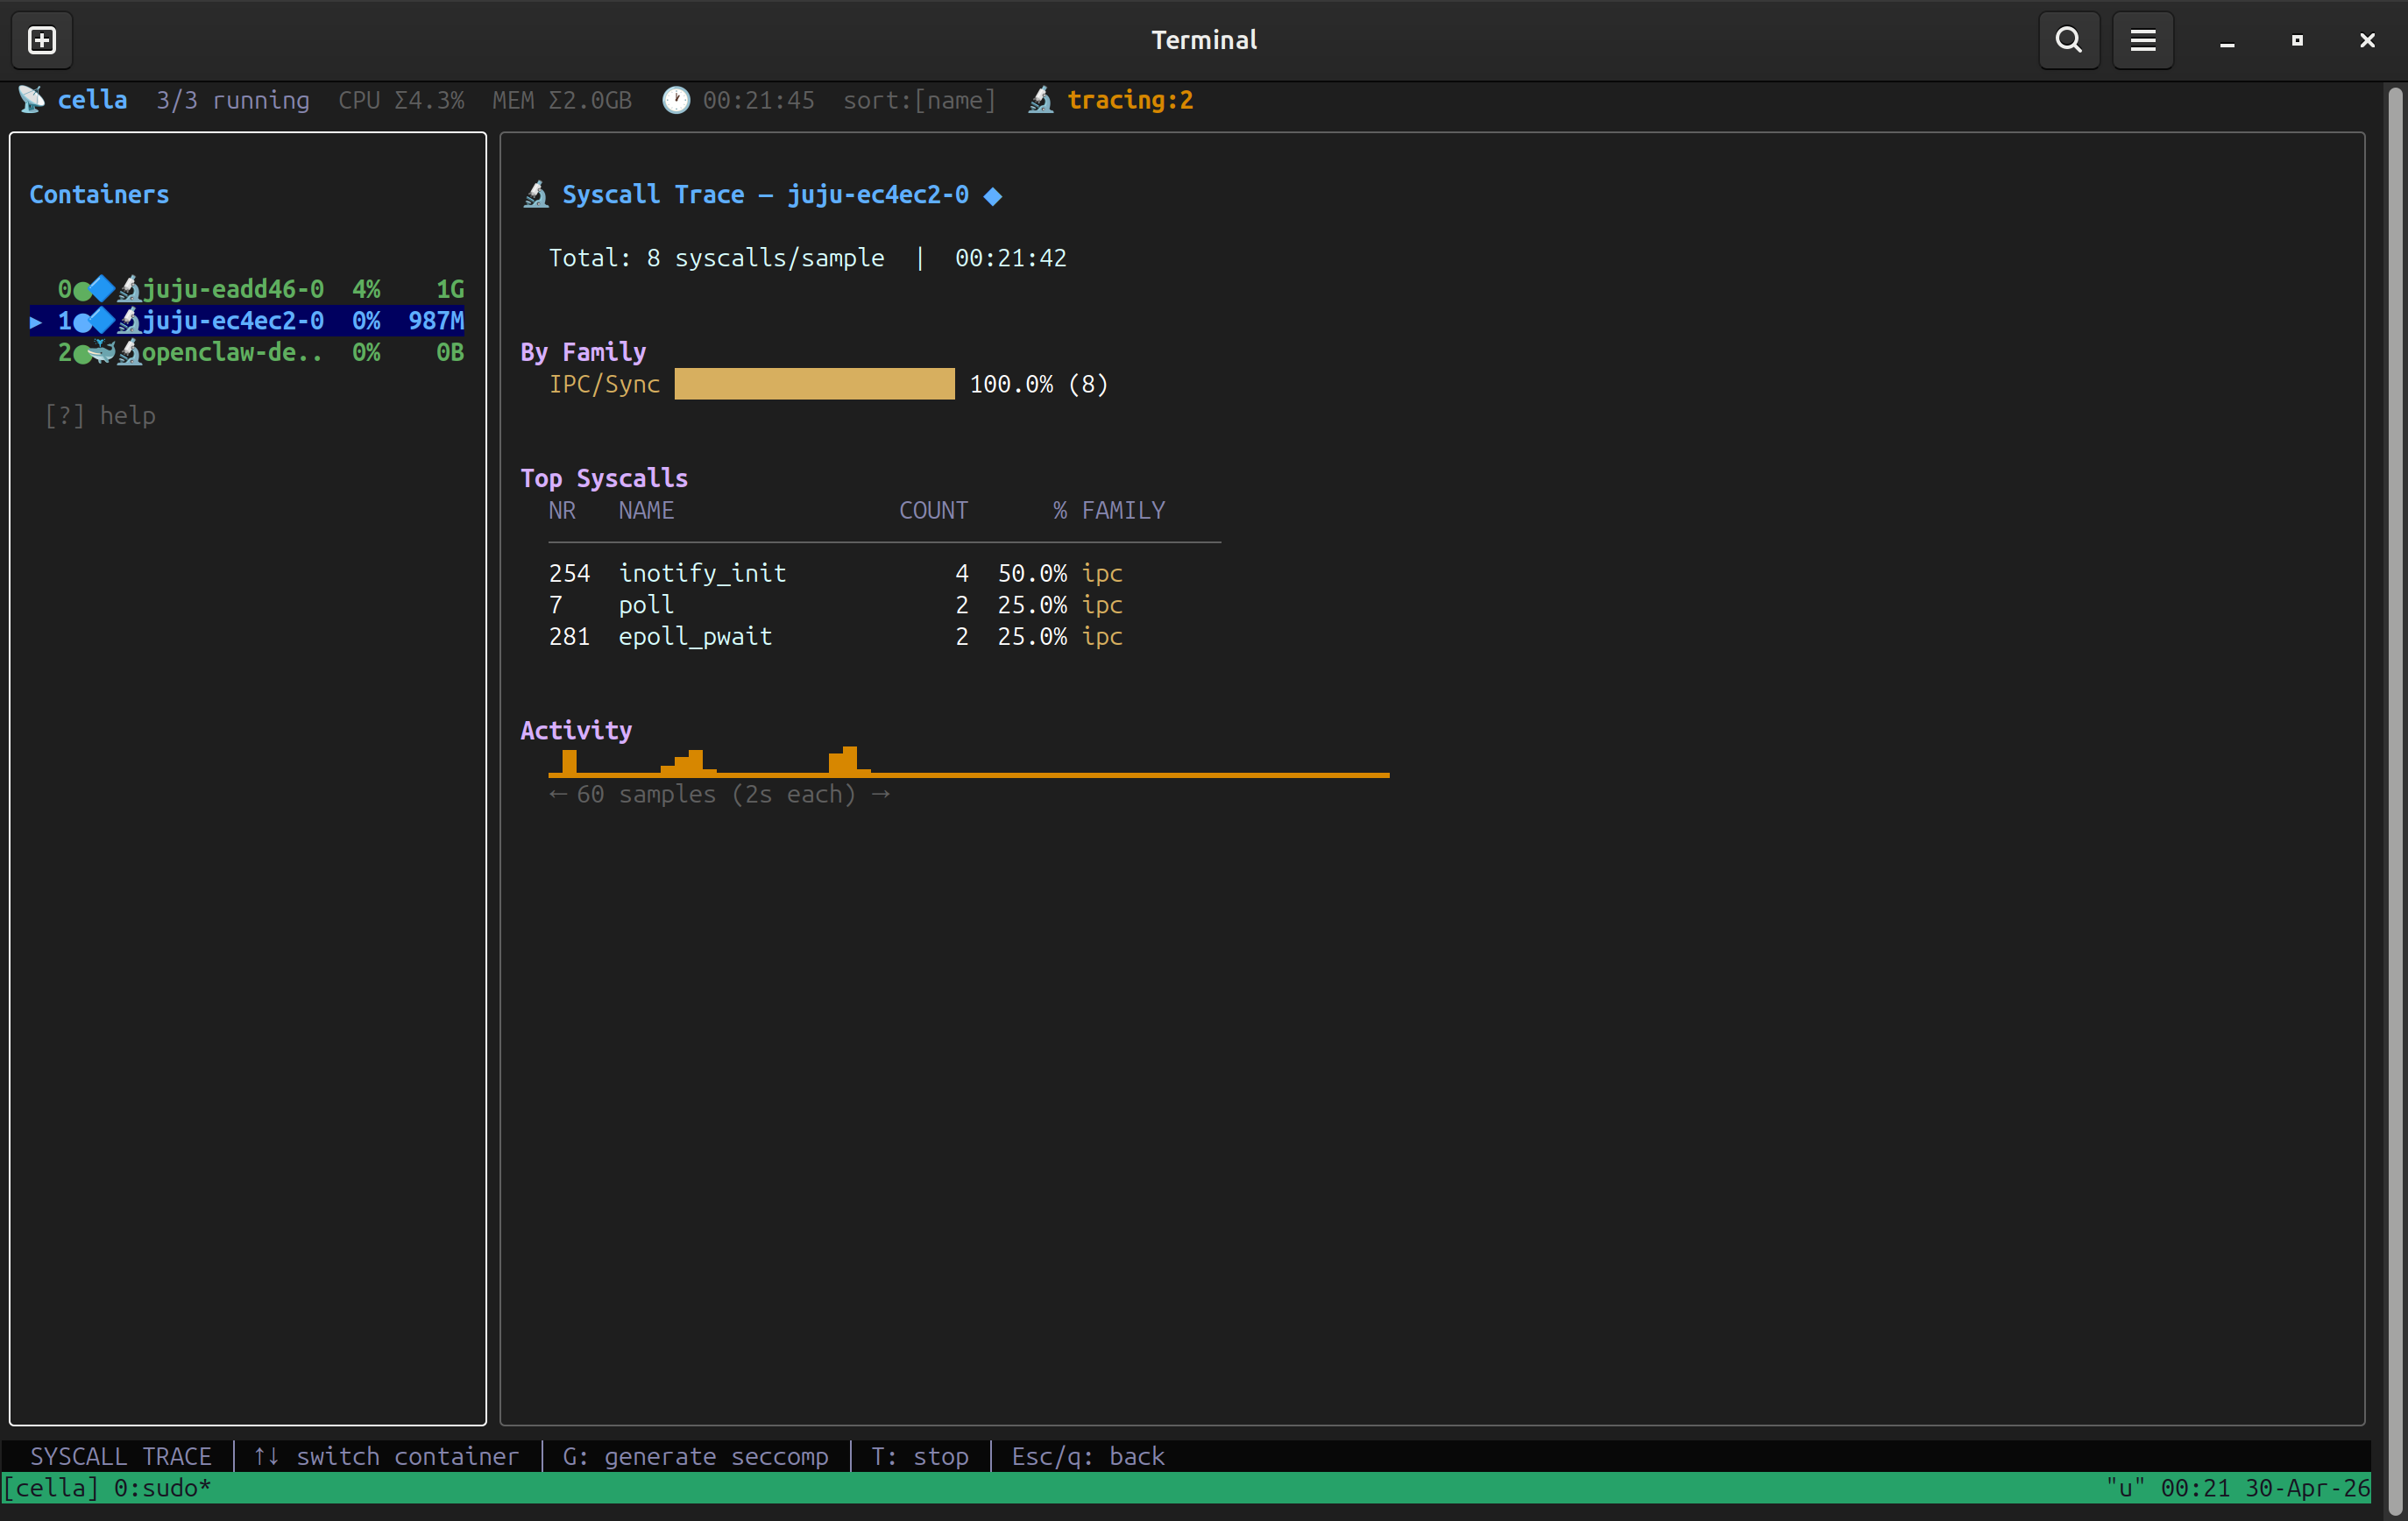Screen dimensions: 2408x1521
Task: Click the SYSCALL TRACE mode label
Action: (121, 1456)
